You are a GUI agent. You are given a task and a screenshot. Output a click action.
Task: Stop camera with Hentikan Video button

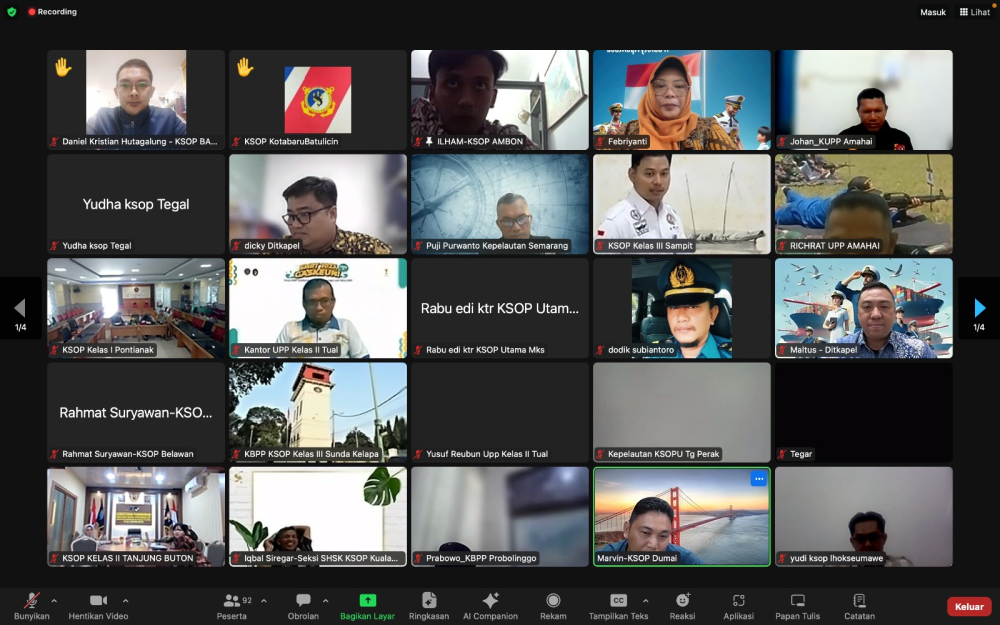[x=98, y=606]
